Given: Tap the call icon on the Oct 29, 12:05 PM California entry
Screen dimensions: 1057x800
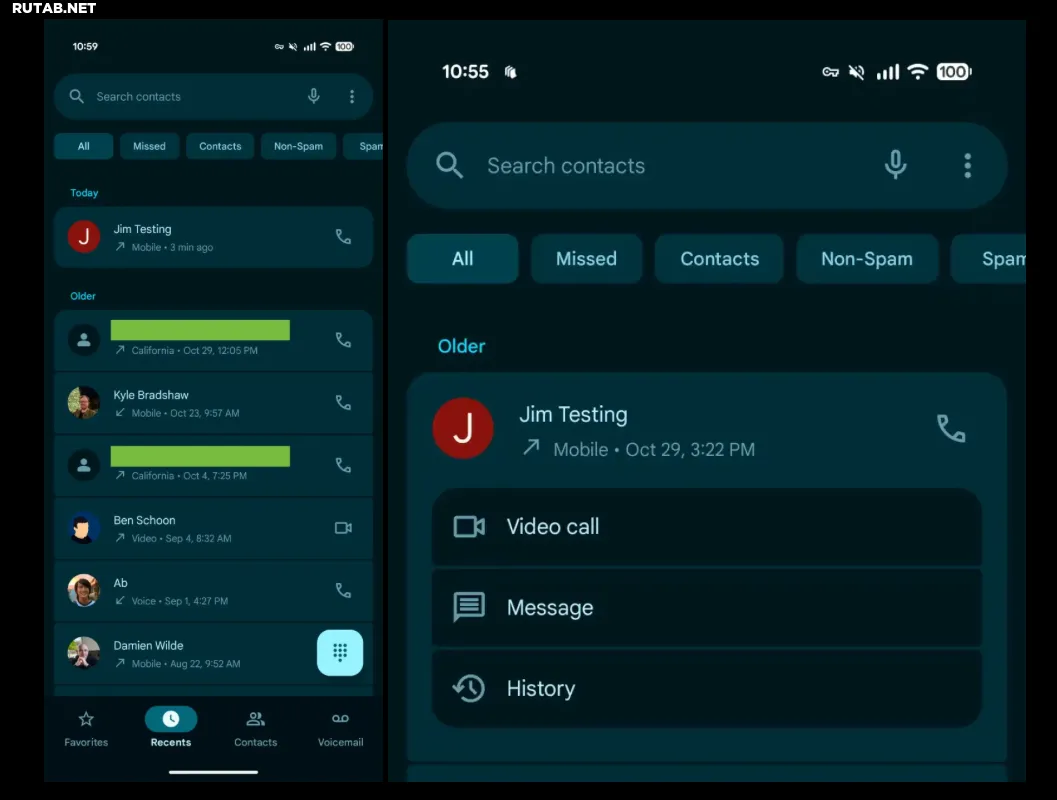Looking at the screenshot, I should tap(343, 340).
